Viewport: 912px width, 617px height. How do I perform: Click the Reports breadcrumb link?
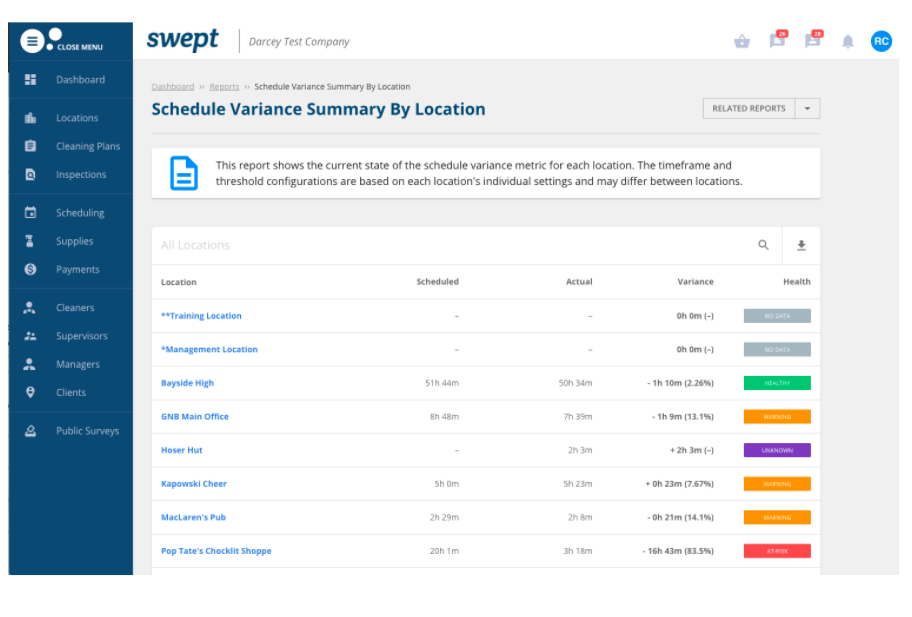(x=224, y=87)
